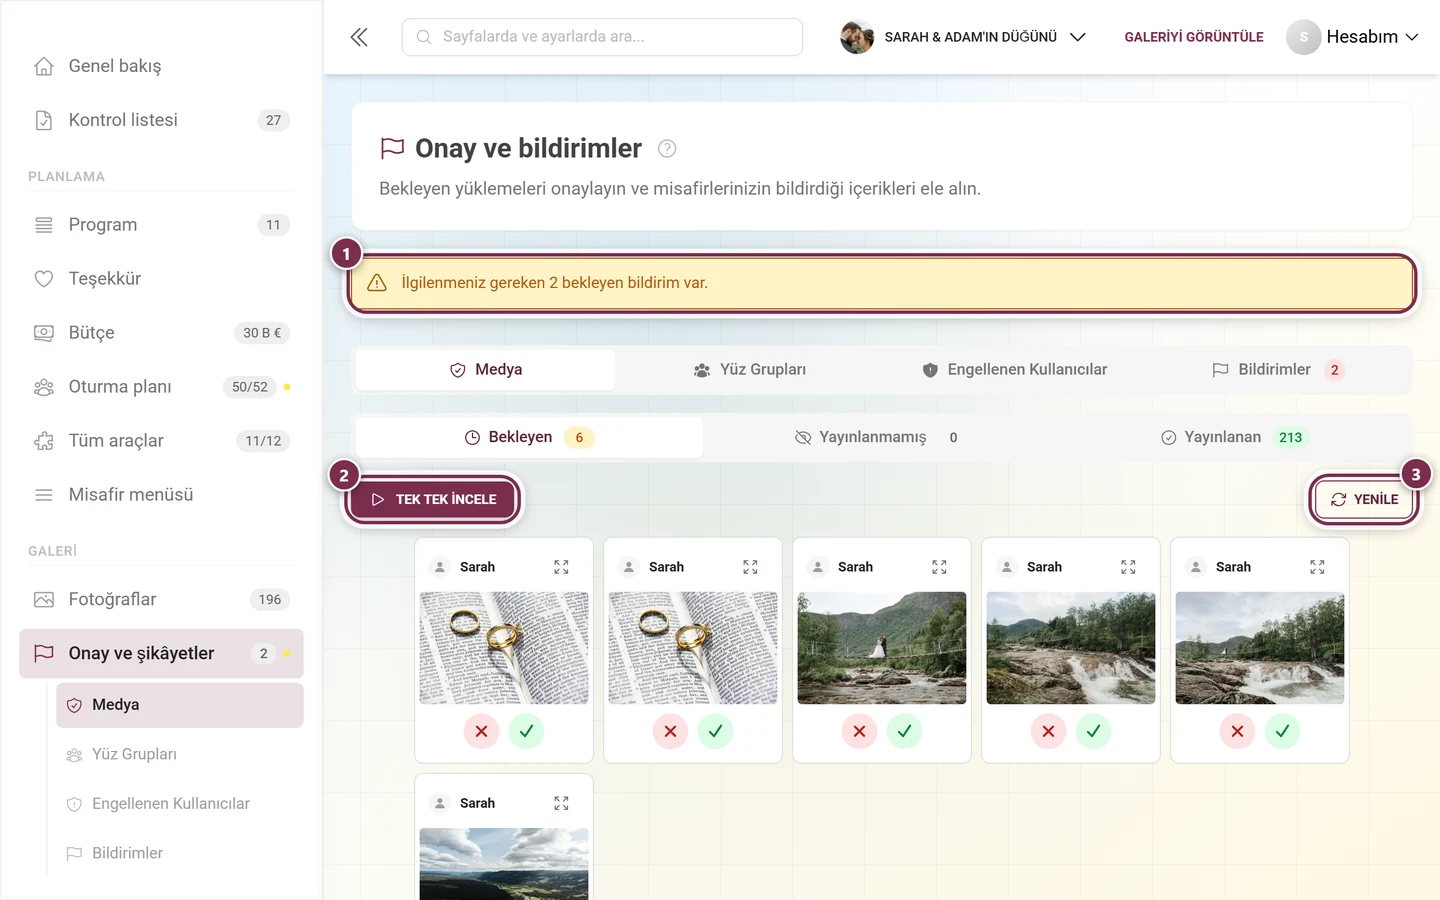Viewport: 1440px width, 900px height.
Task: Open third thumbnail of couple on bridge
Action: (882, 648)
